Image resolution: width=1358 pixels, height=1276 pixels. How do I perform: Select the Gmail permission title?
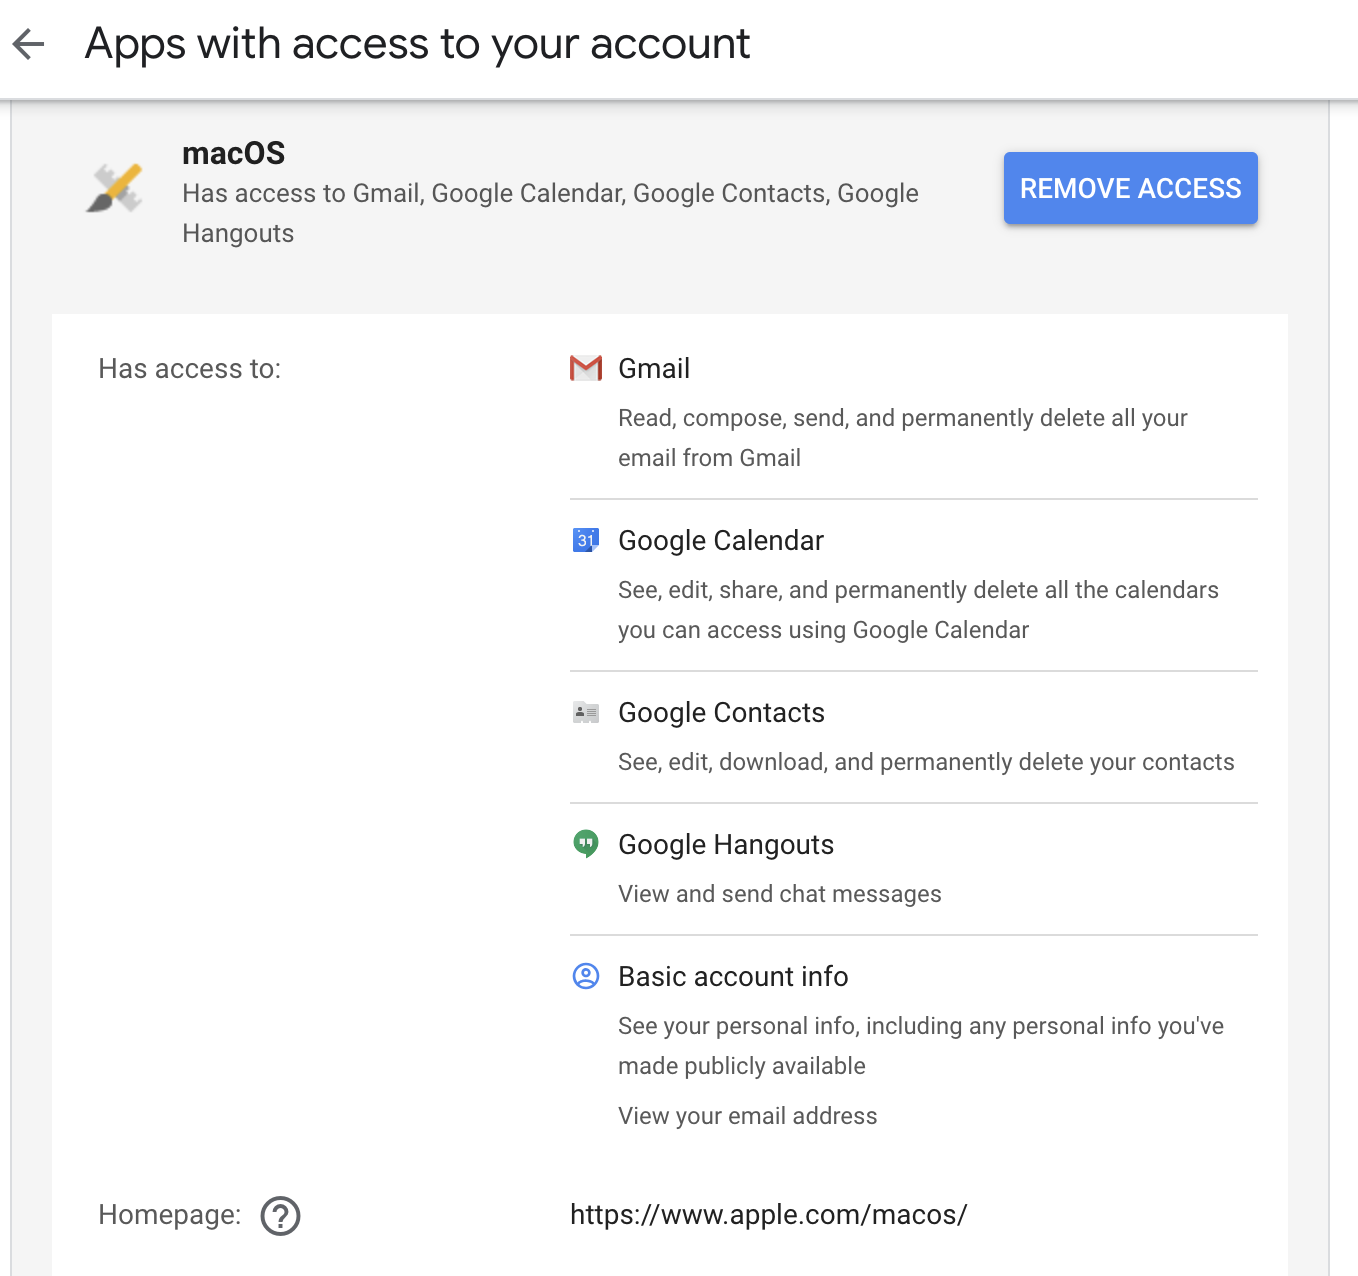[x=654, y=368]
